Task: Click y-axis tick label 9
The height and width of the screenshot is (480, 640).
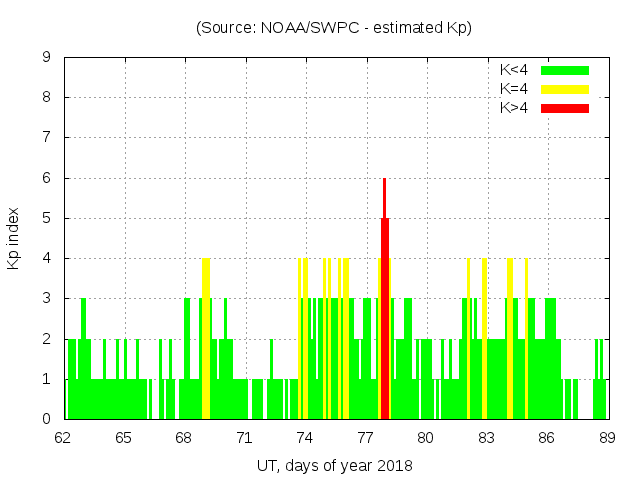Action: [46, 58]
